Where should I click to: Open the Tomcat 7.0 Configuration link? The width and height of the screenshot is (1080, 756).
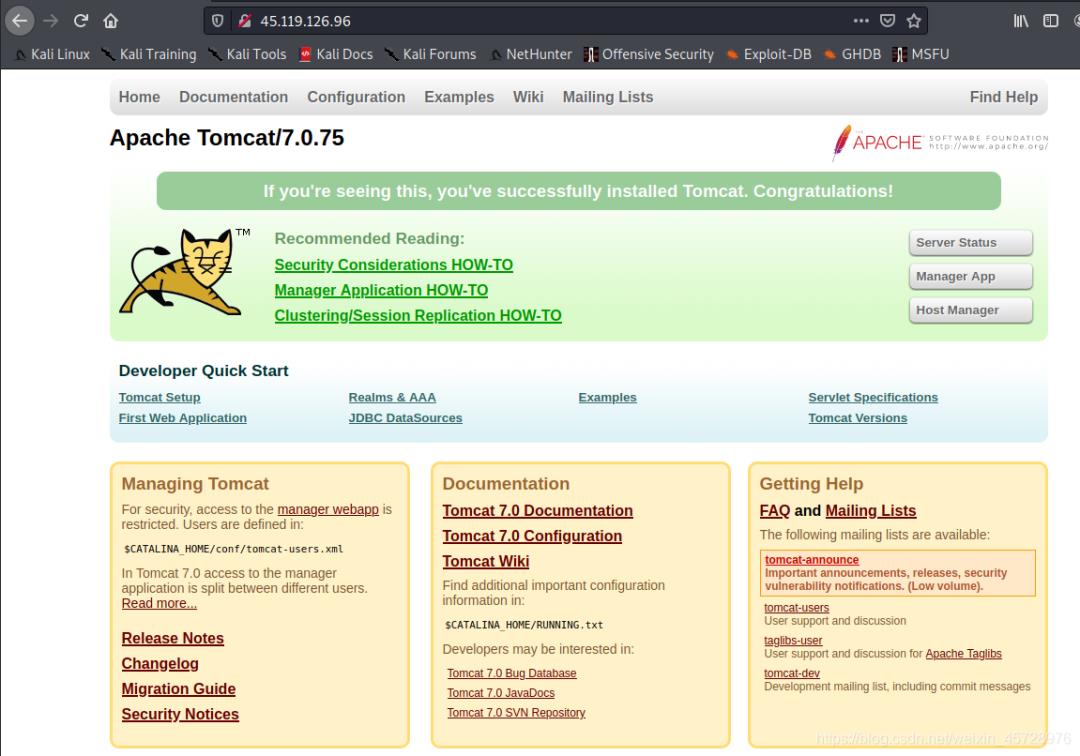532,536
